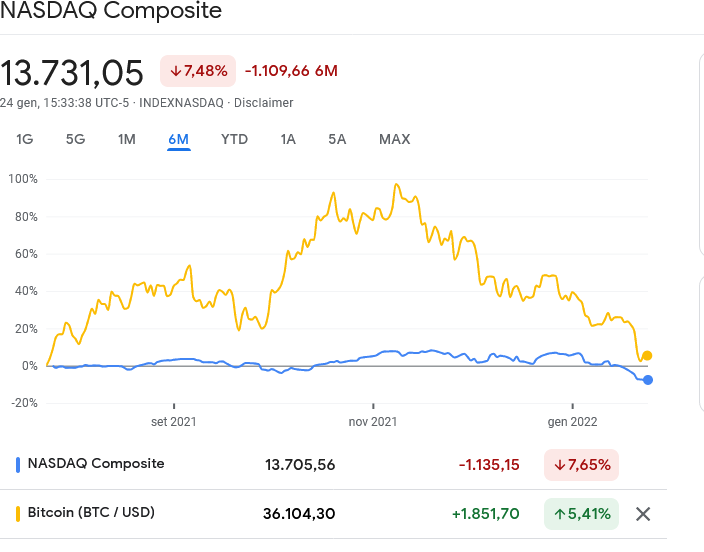Click the 100% y-axis label
Image resolution: width=704 pixels, height=552 pixels.
(x=23, y=179)
